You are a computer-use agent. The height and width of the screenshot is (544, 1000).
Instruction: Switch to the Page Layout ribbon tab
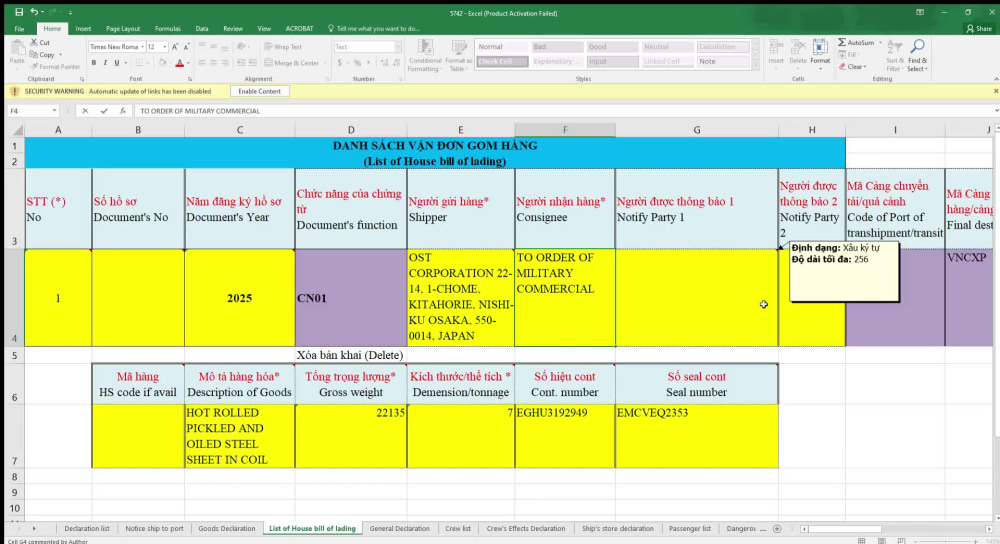coord(122,29)
